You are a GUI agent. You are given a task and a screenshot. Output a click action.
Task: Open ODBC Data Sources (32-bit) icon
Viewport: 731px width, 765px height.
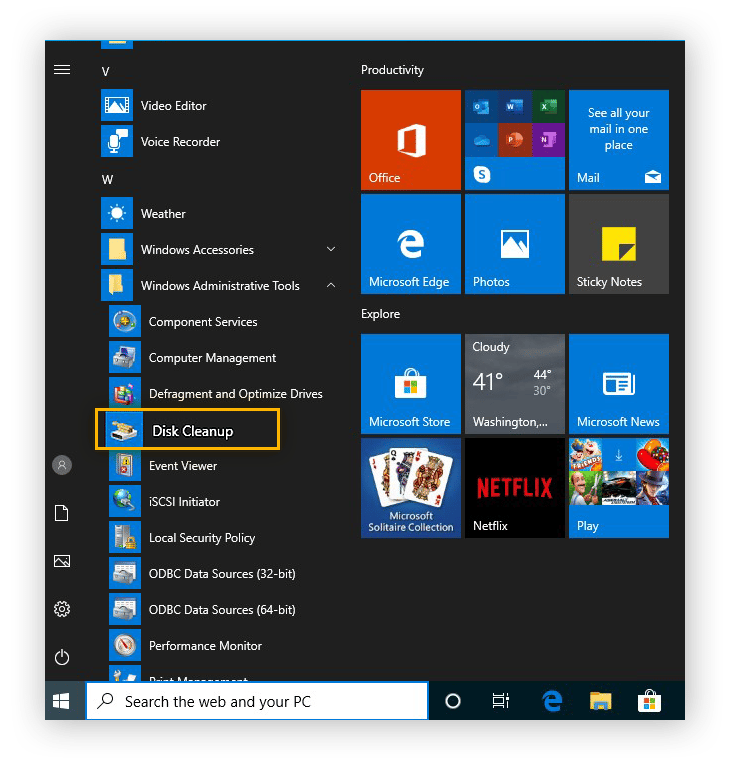coord(124,573)
